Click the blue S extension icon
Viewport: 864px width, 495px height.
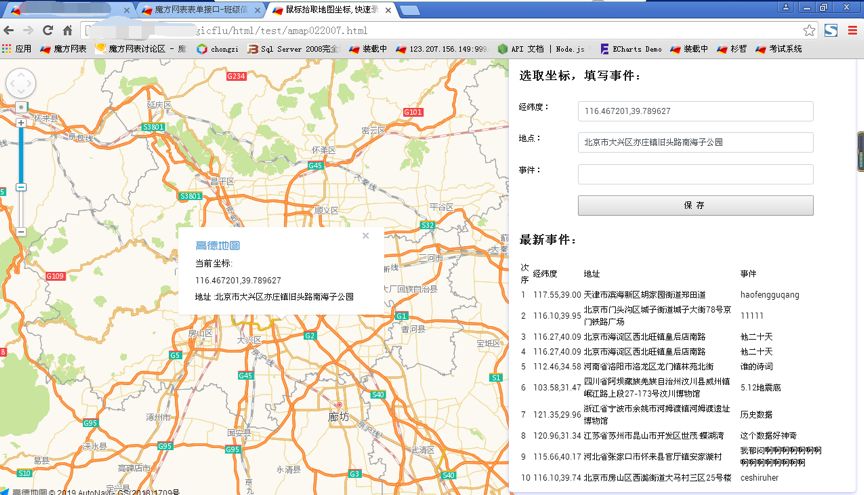tap(831, 30)
